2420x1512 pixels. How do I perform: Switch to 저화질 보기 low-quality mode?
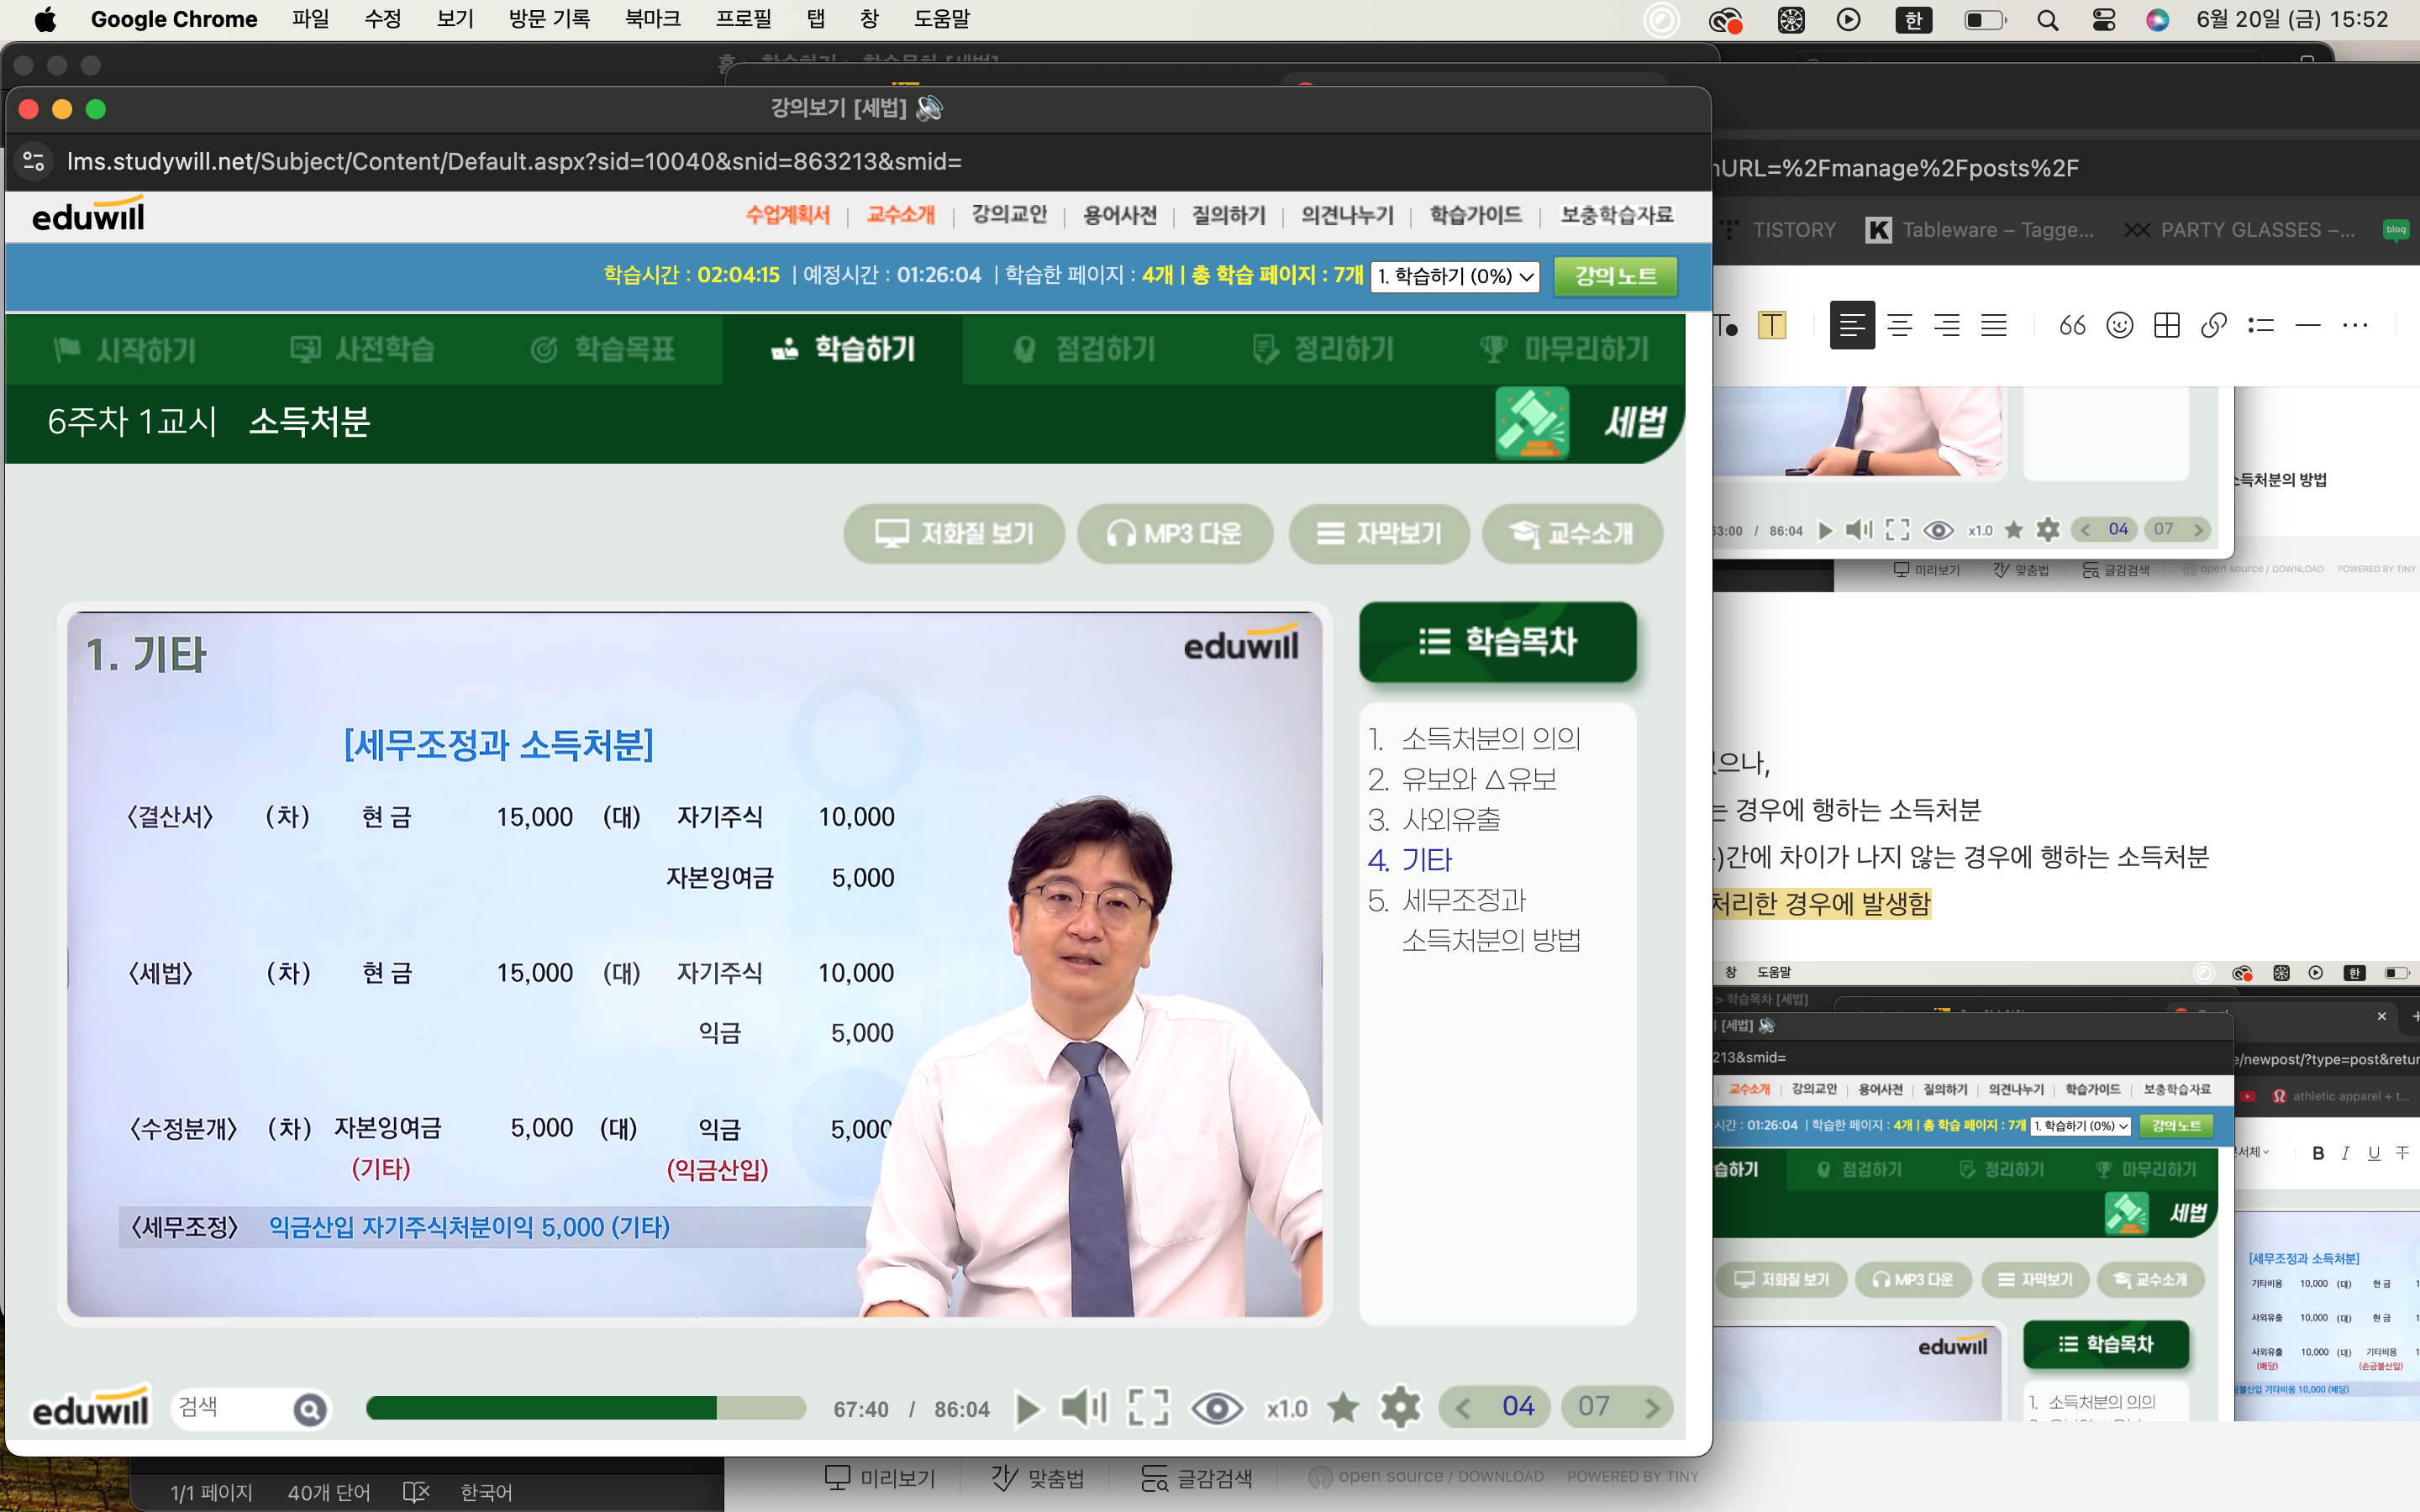point(954,533)
